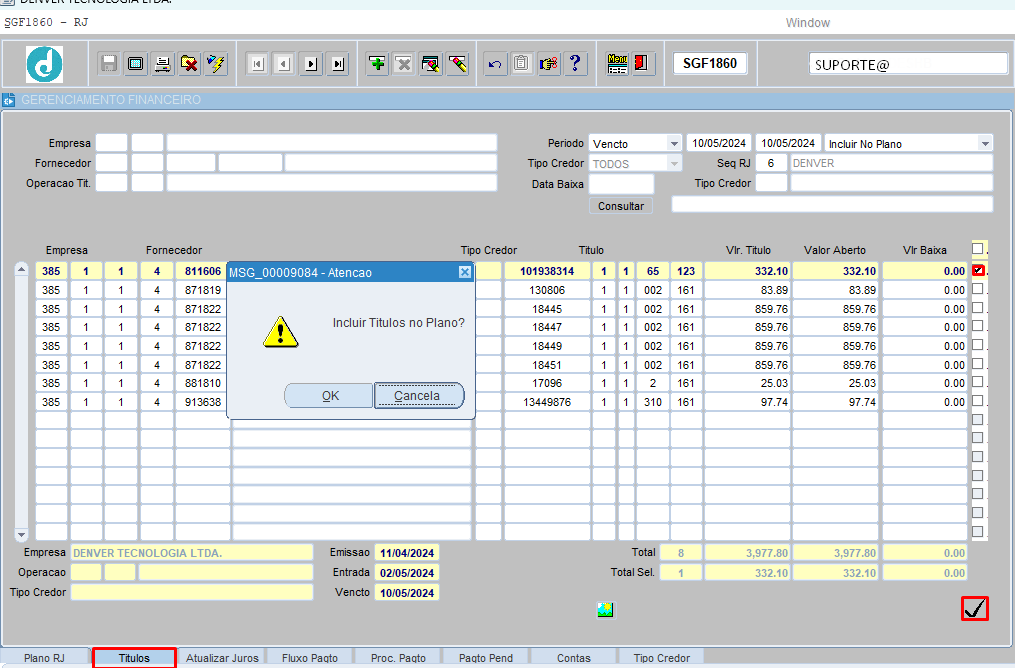Uncheck the checked box on first row
1015x668 pixels.
pos(978,270)
